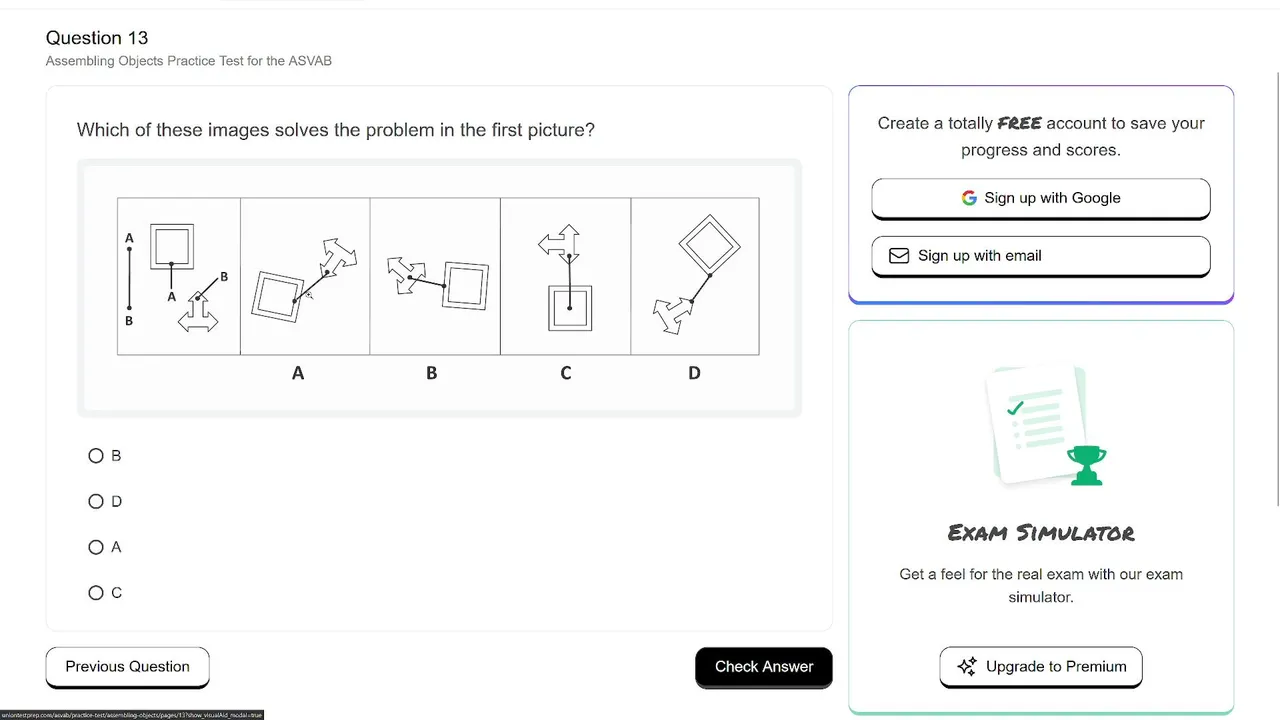Select radio option A
1280x720 pixels.
[96, 548]
